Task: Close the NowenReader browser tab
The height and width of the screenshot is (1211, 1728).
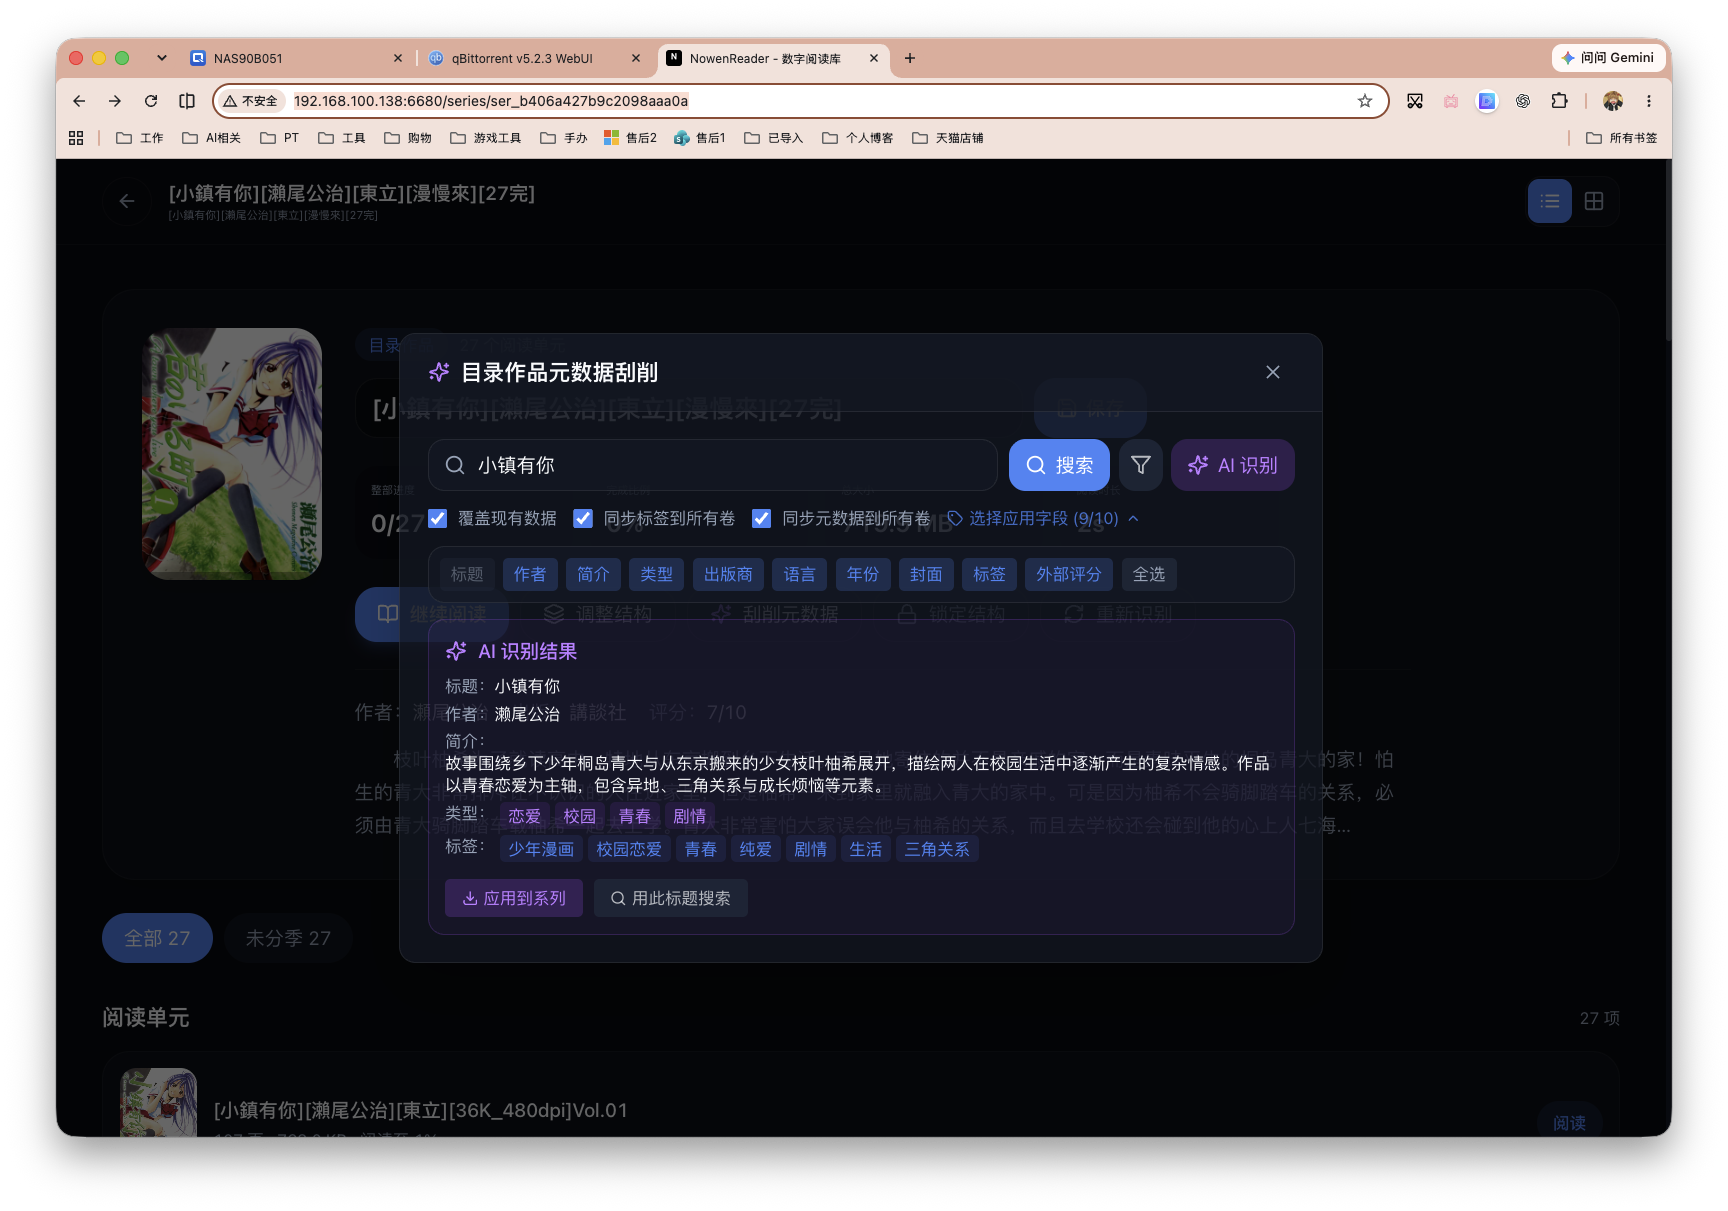Action: (874, 58)
